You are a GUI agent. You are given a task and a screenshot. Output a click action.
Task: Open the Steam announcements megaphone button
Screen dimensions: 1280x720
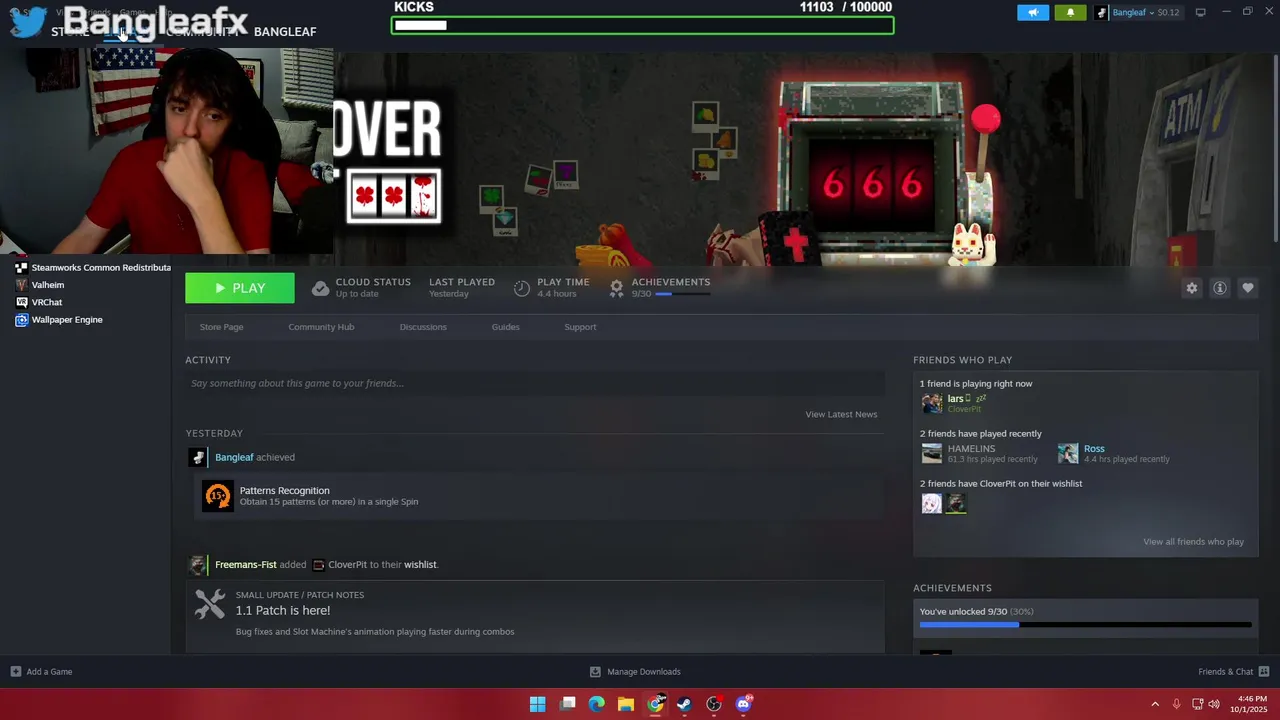[1033, 12]
